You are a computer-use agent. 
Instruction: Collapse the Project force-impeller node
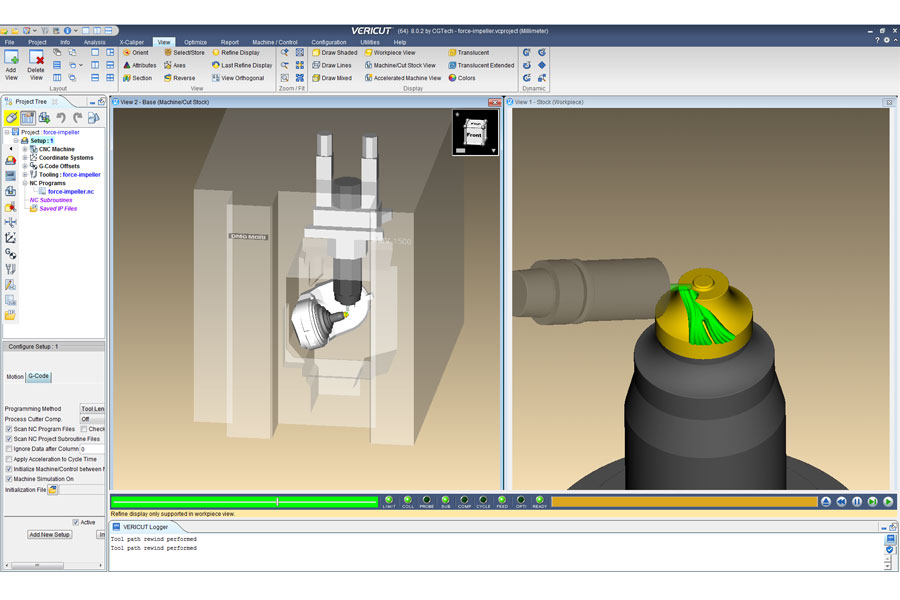tap(7, 132)
